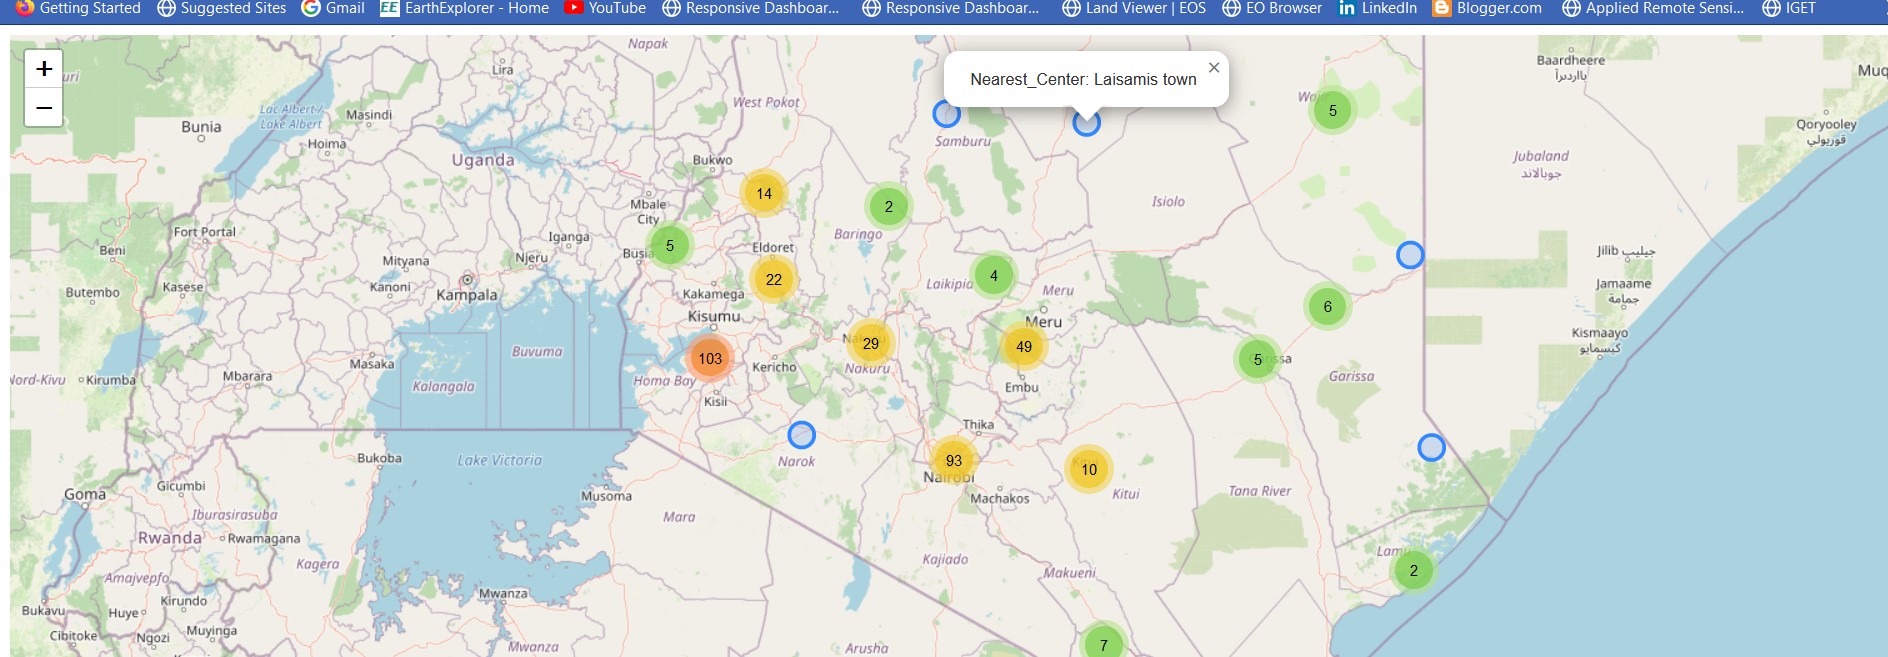Click the blue circle marker near Narok

point(801,435)
